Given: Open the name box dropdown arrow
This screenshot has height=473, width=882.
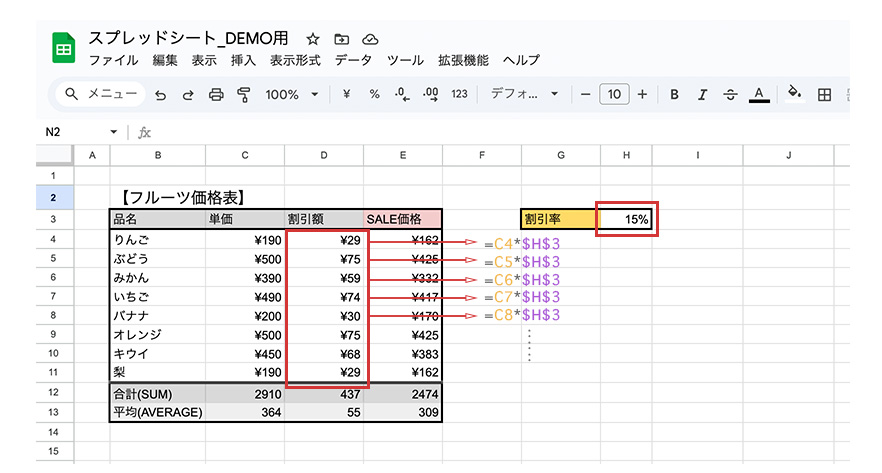Looking at the screenshot, I should click(114, 132).
